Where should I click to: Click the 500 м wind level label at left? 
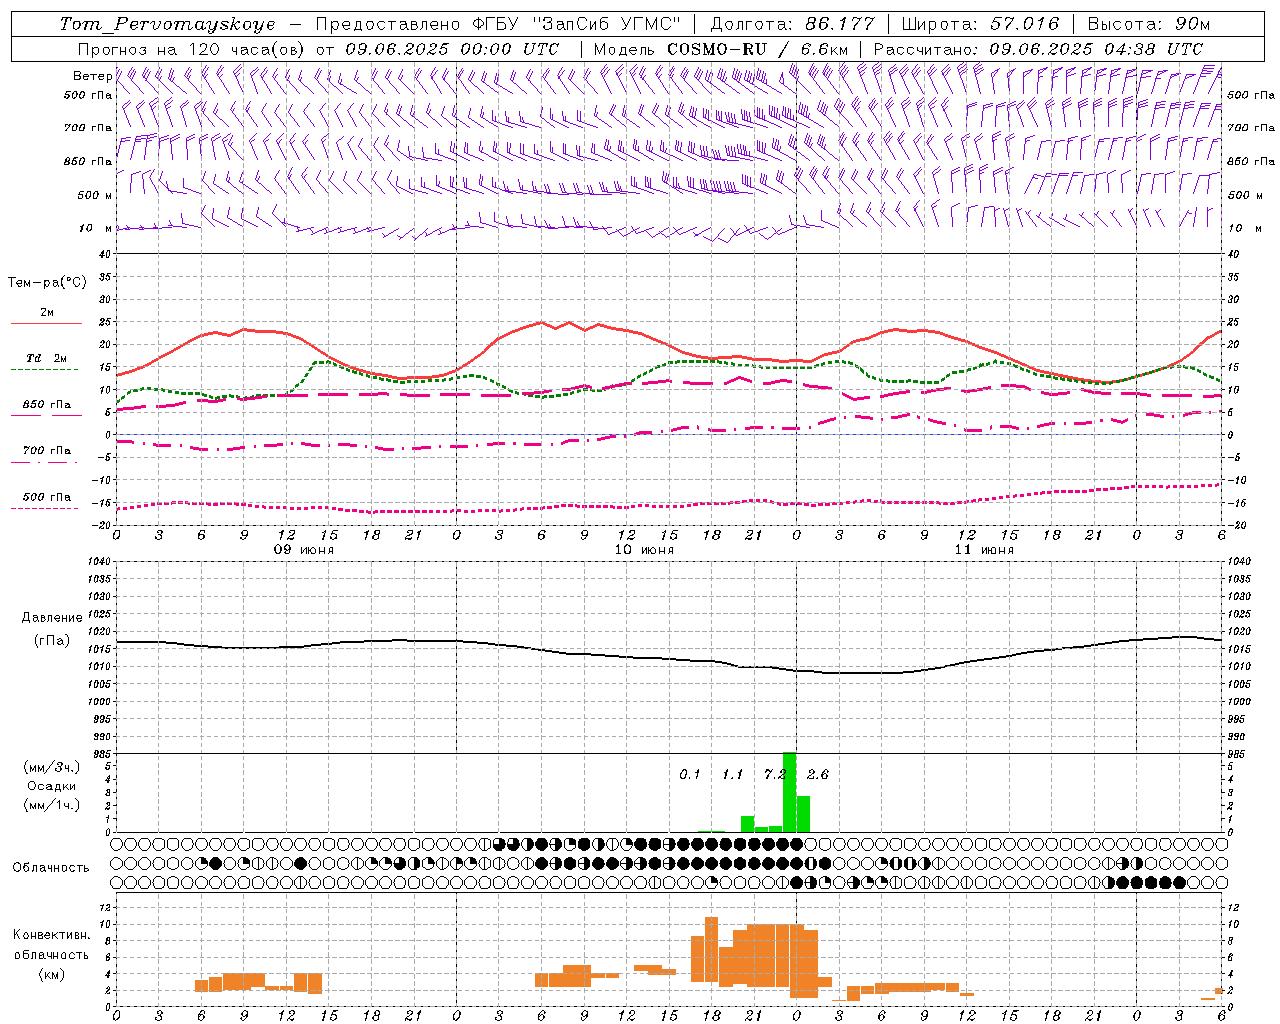[x=95, y=195]
